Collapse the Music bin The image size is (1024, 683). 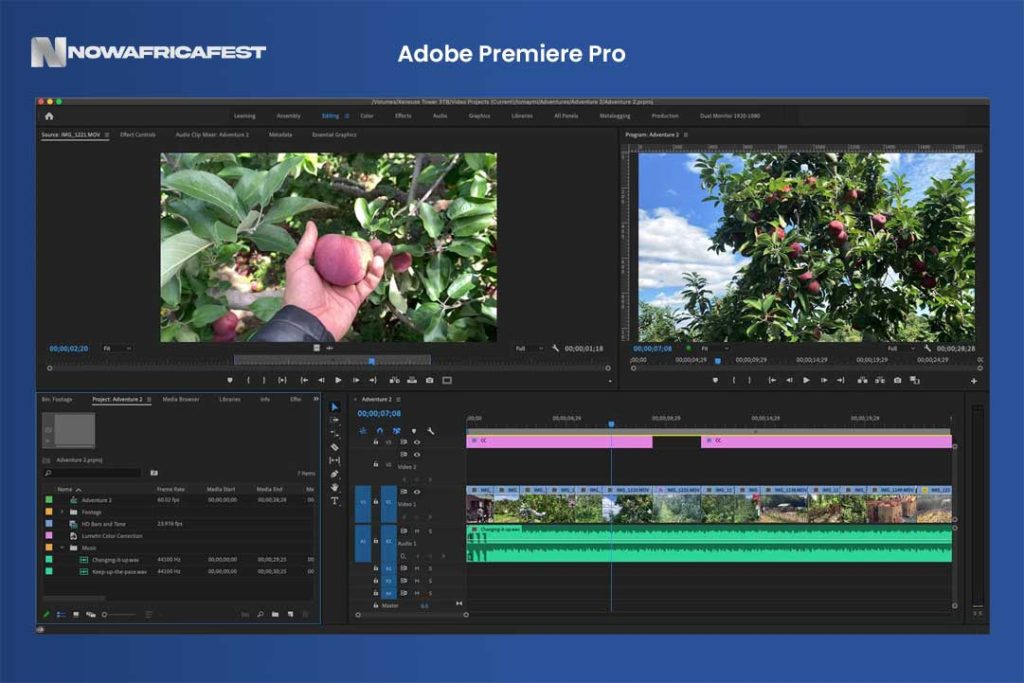coord(62,548)
